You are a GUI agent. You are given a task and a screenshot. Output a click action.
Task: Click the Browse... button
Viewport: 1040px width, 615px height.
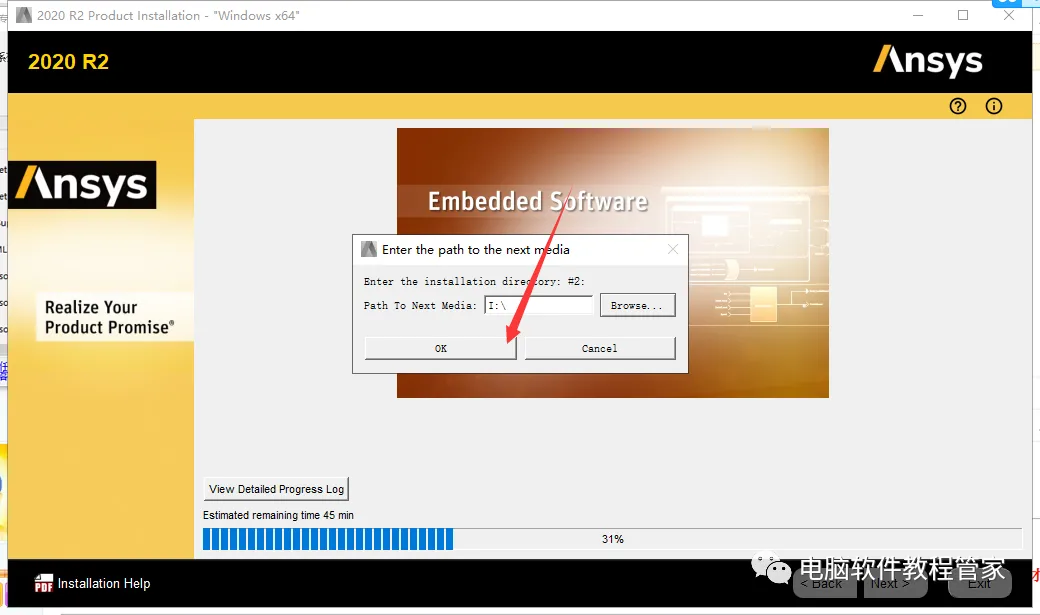(x=637, y=305)
